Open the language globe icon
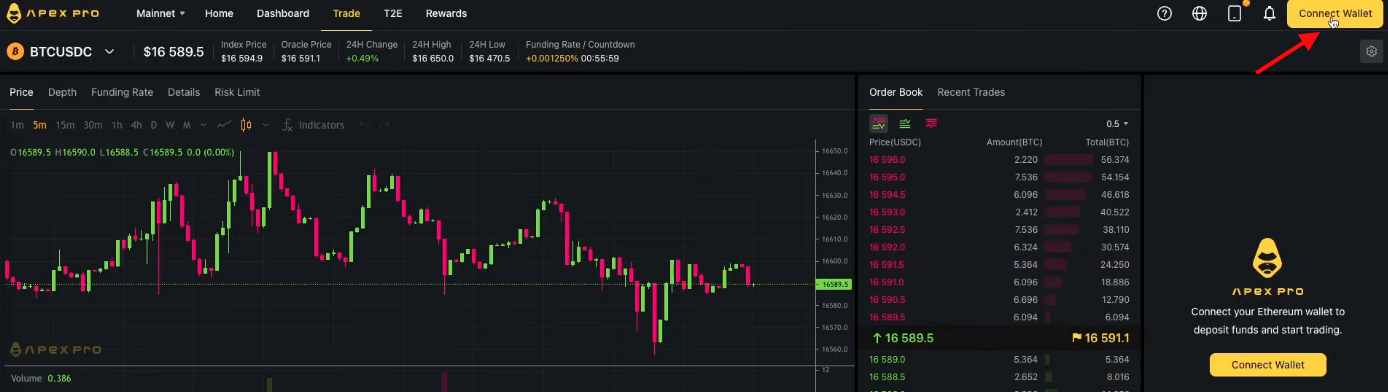Image resolution: width=1388 pixels, height=392 pixels. (x=1200, y=14)
